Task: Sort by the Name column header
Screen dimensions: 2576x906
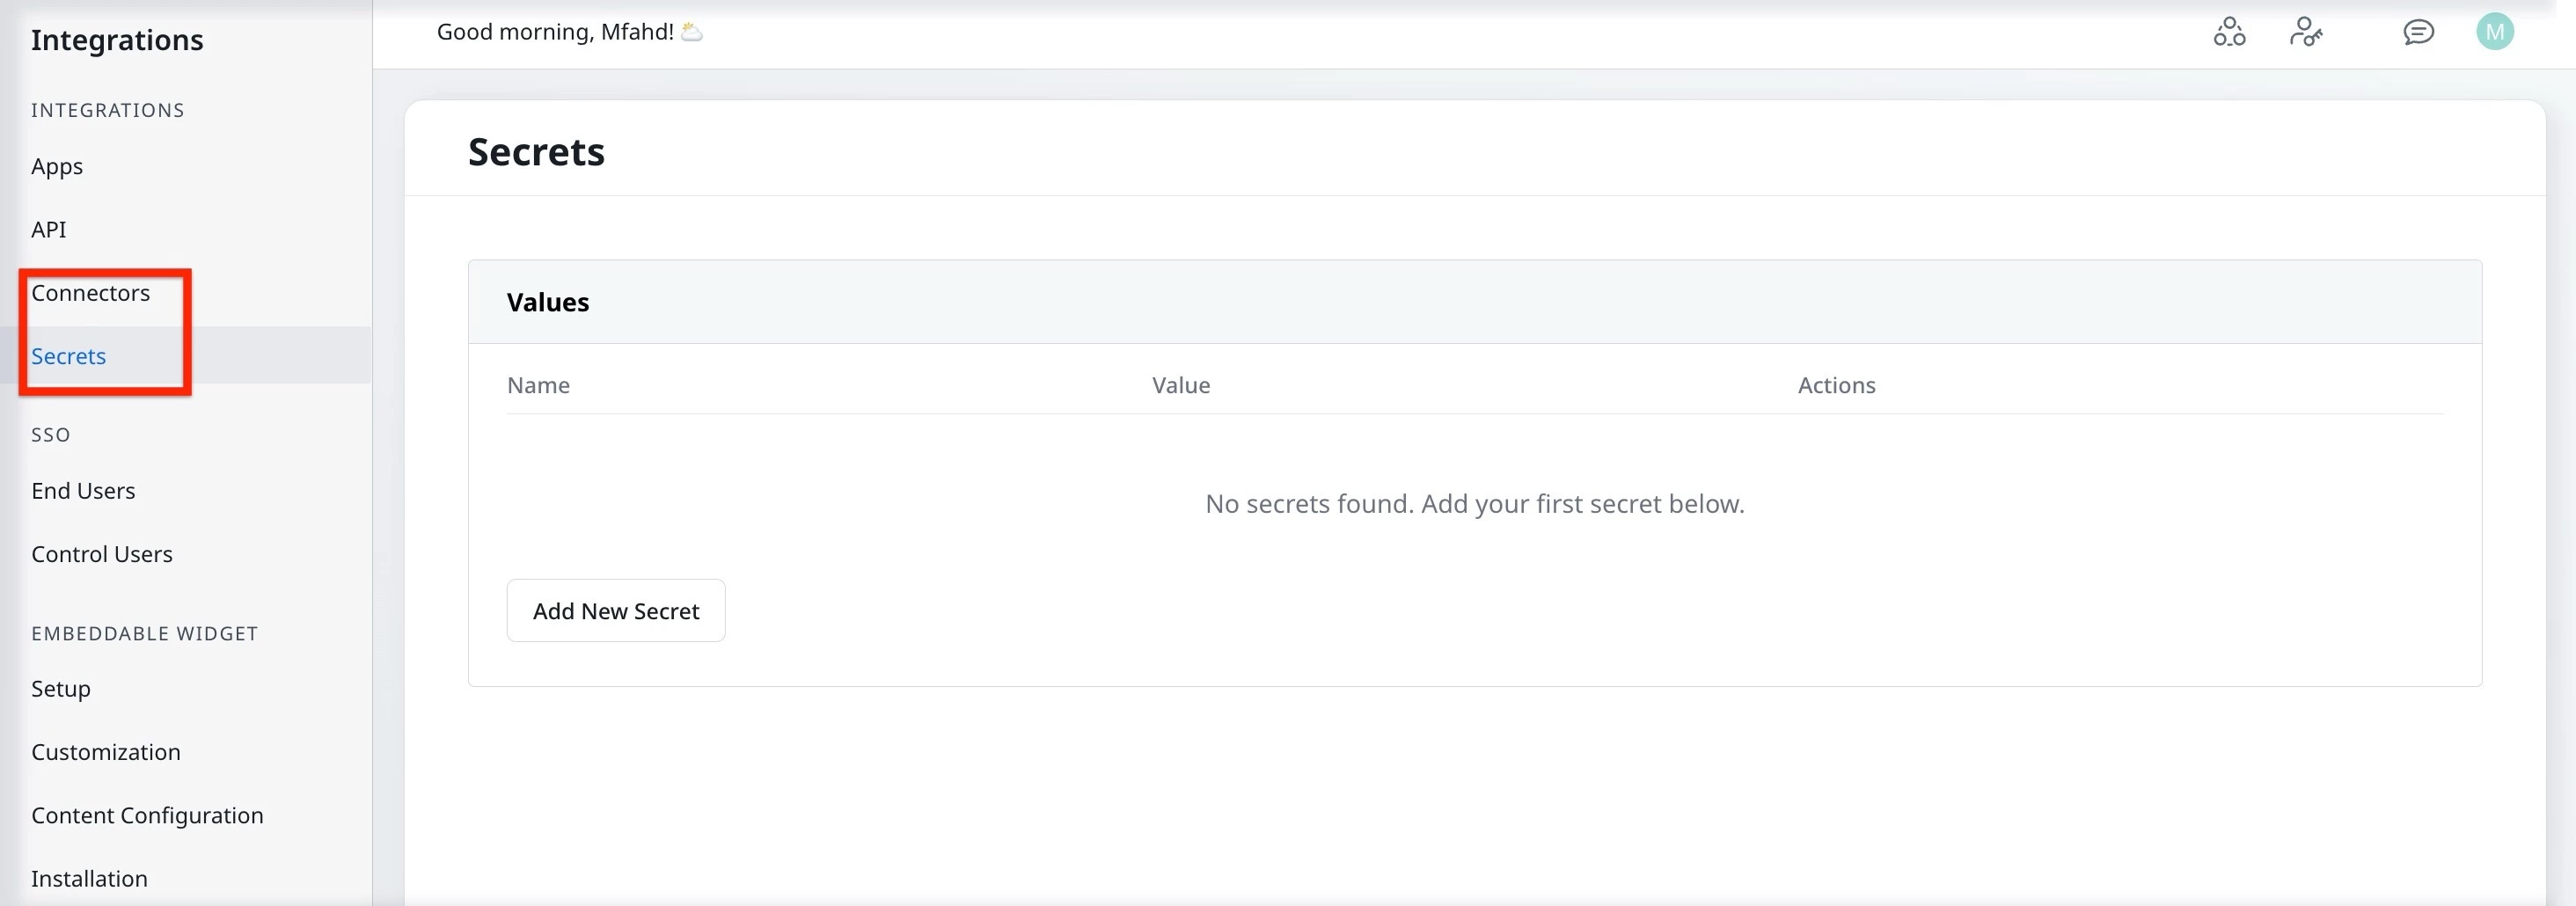Action: coord(538,384)
